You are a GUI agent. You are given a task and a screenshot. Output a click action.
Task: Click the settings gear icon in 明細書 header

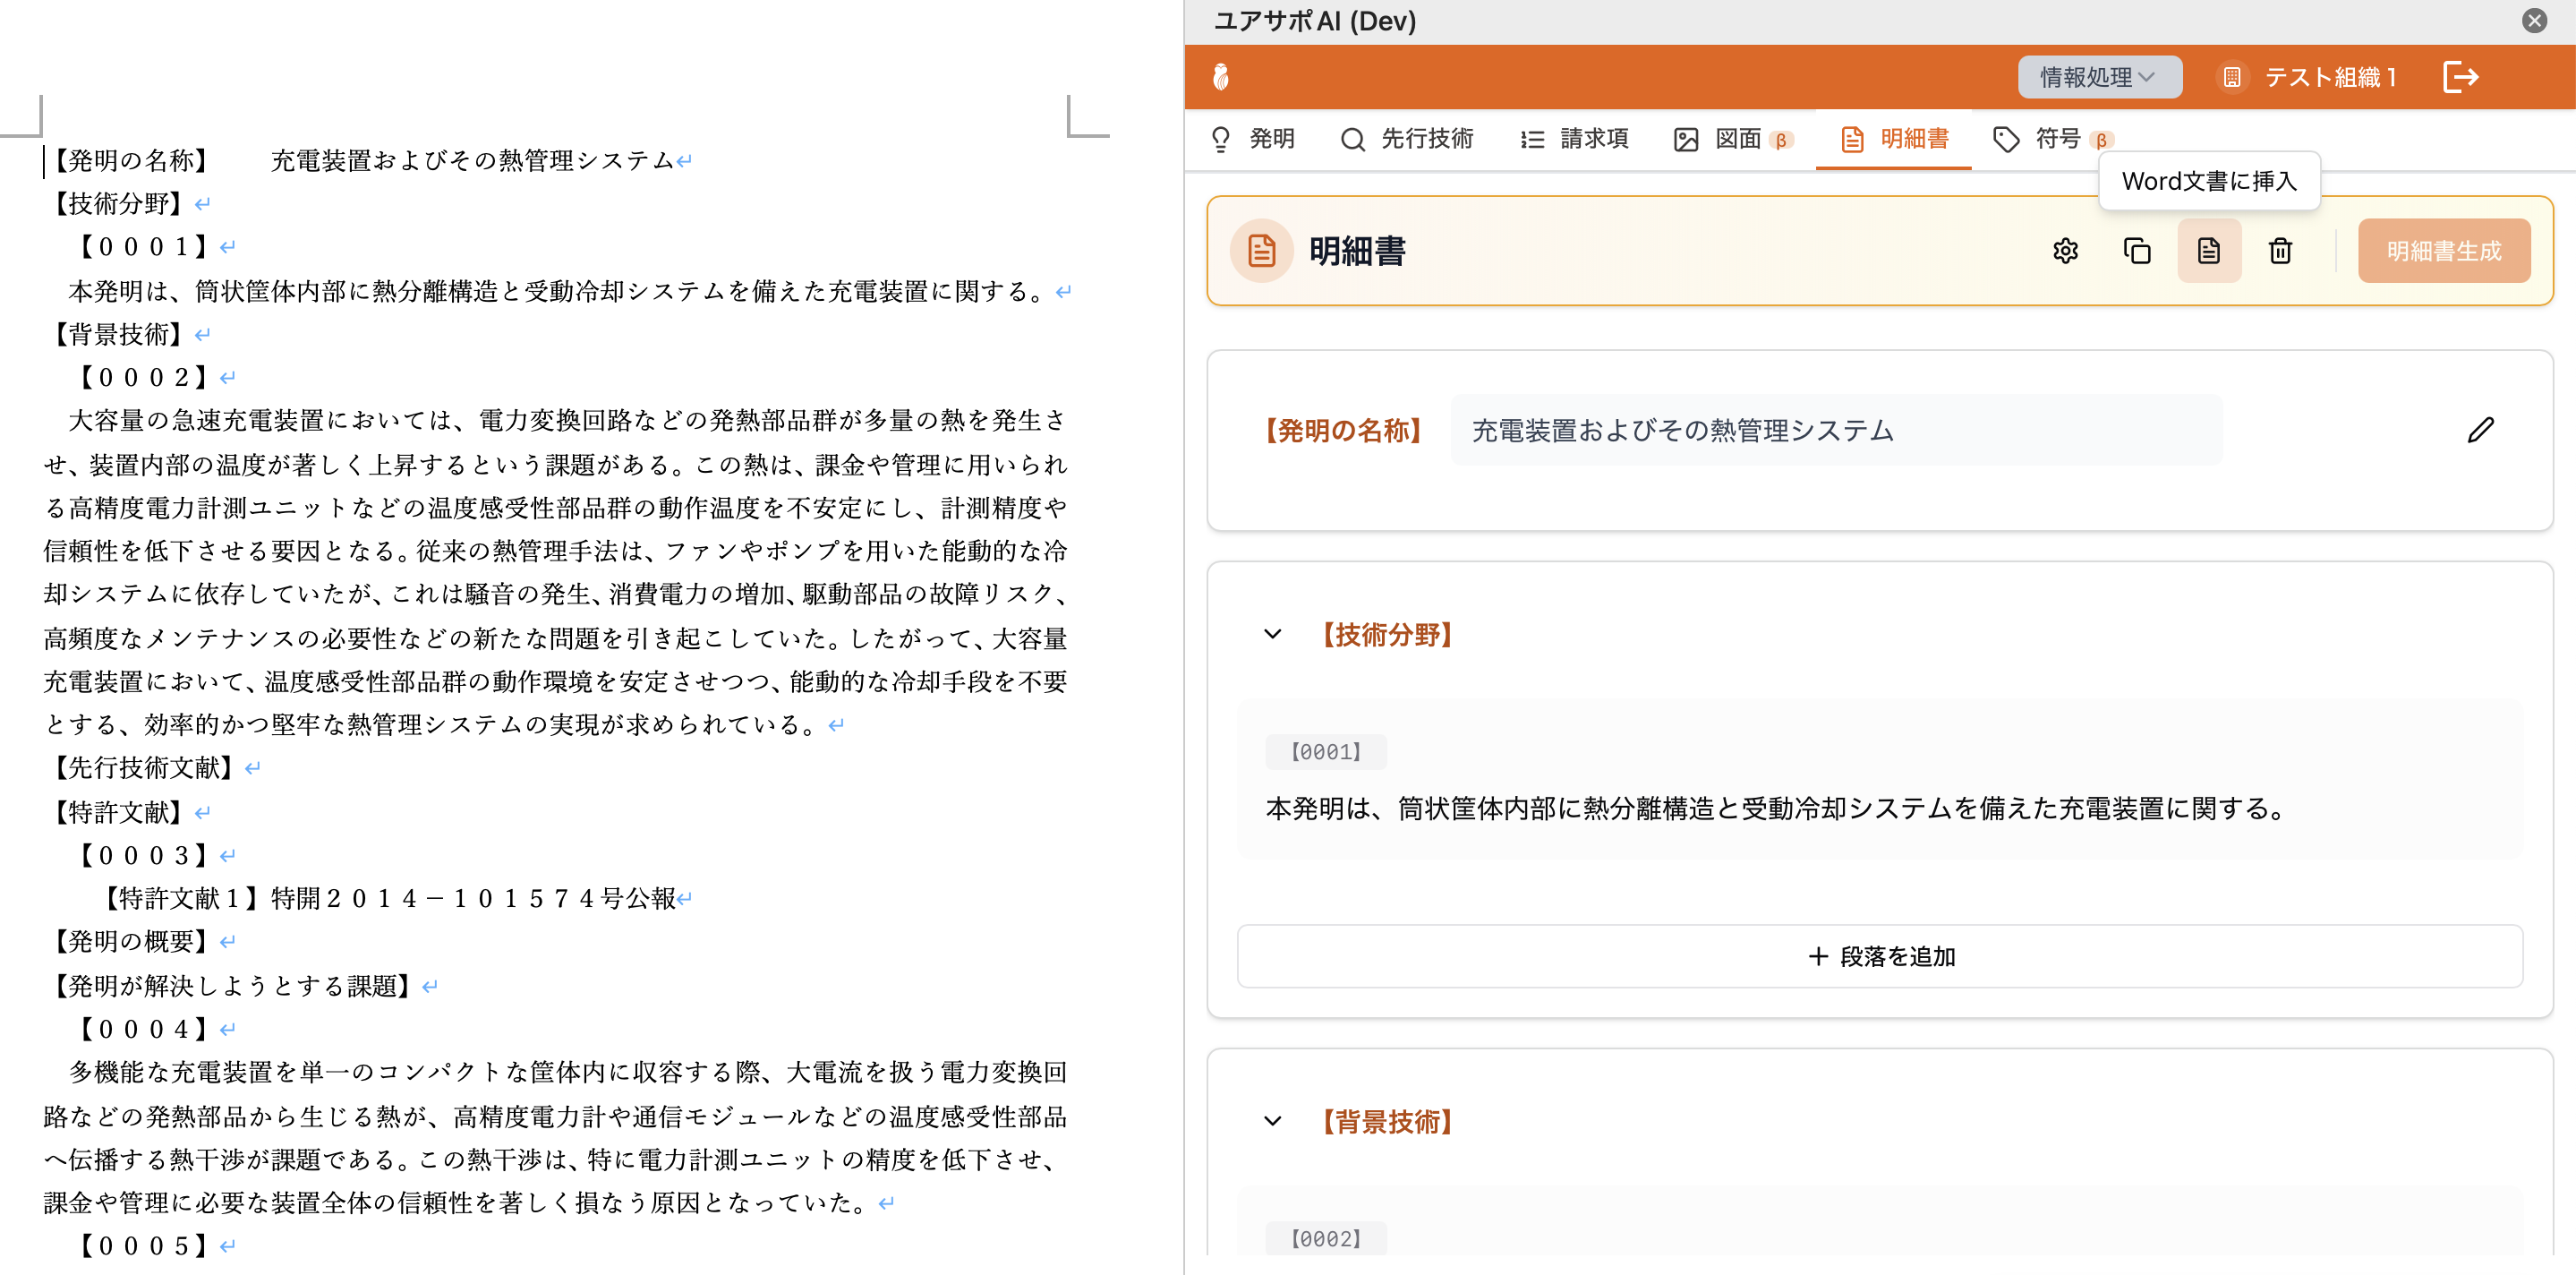click(2065, 251)
